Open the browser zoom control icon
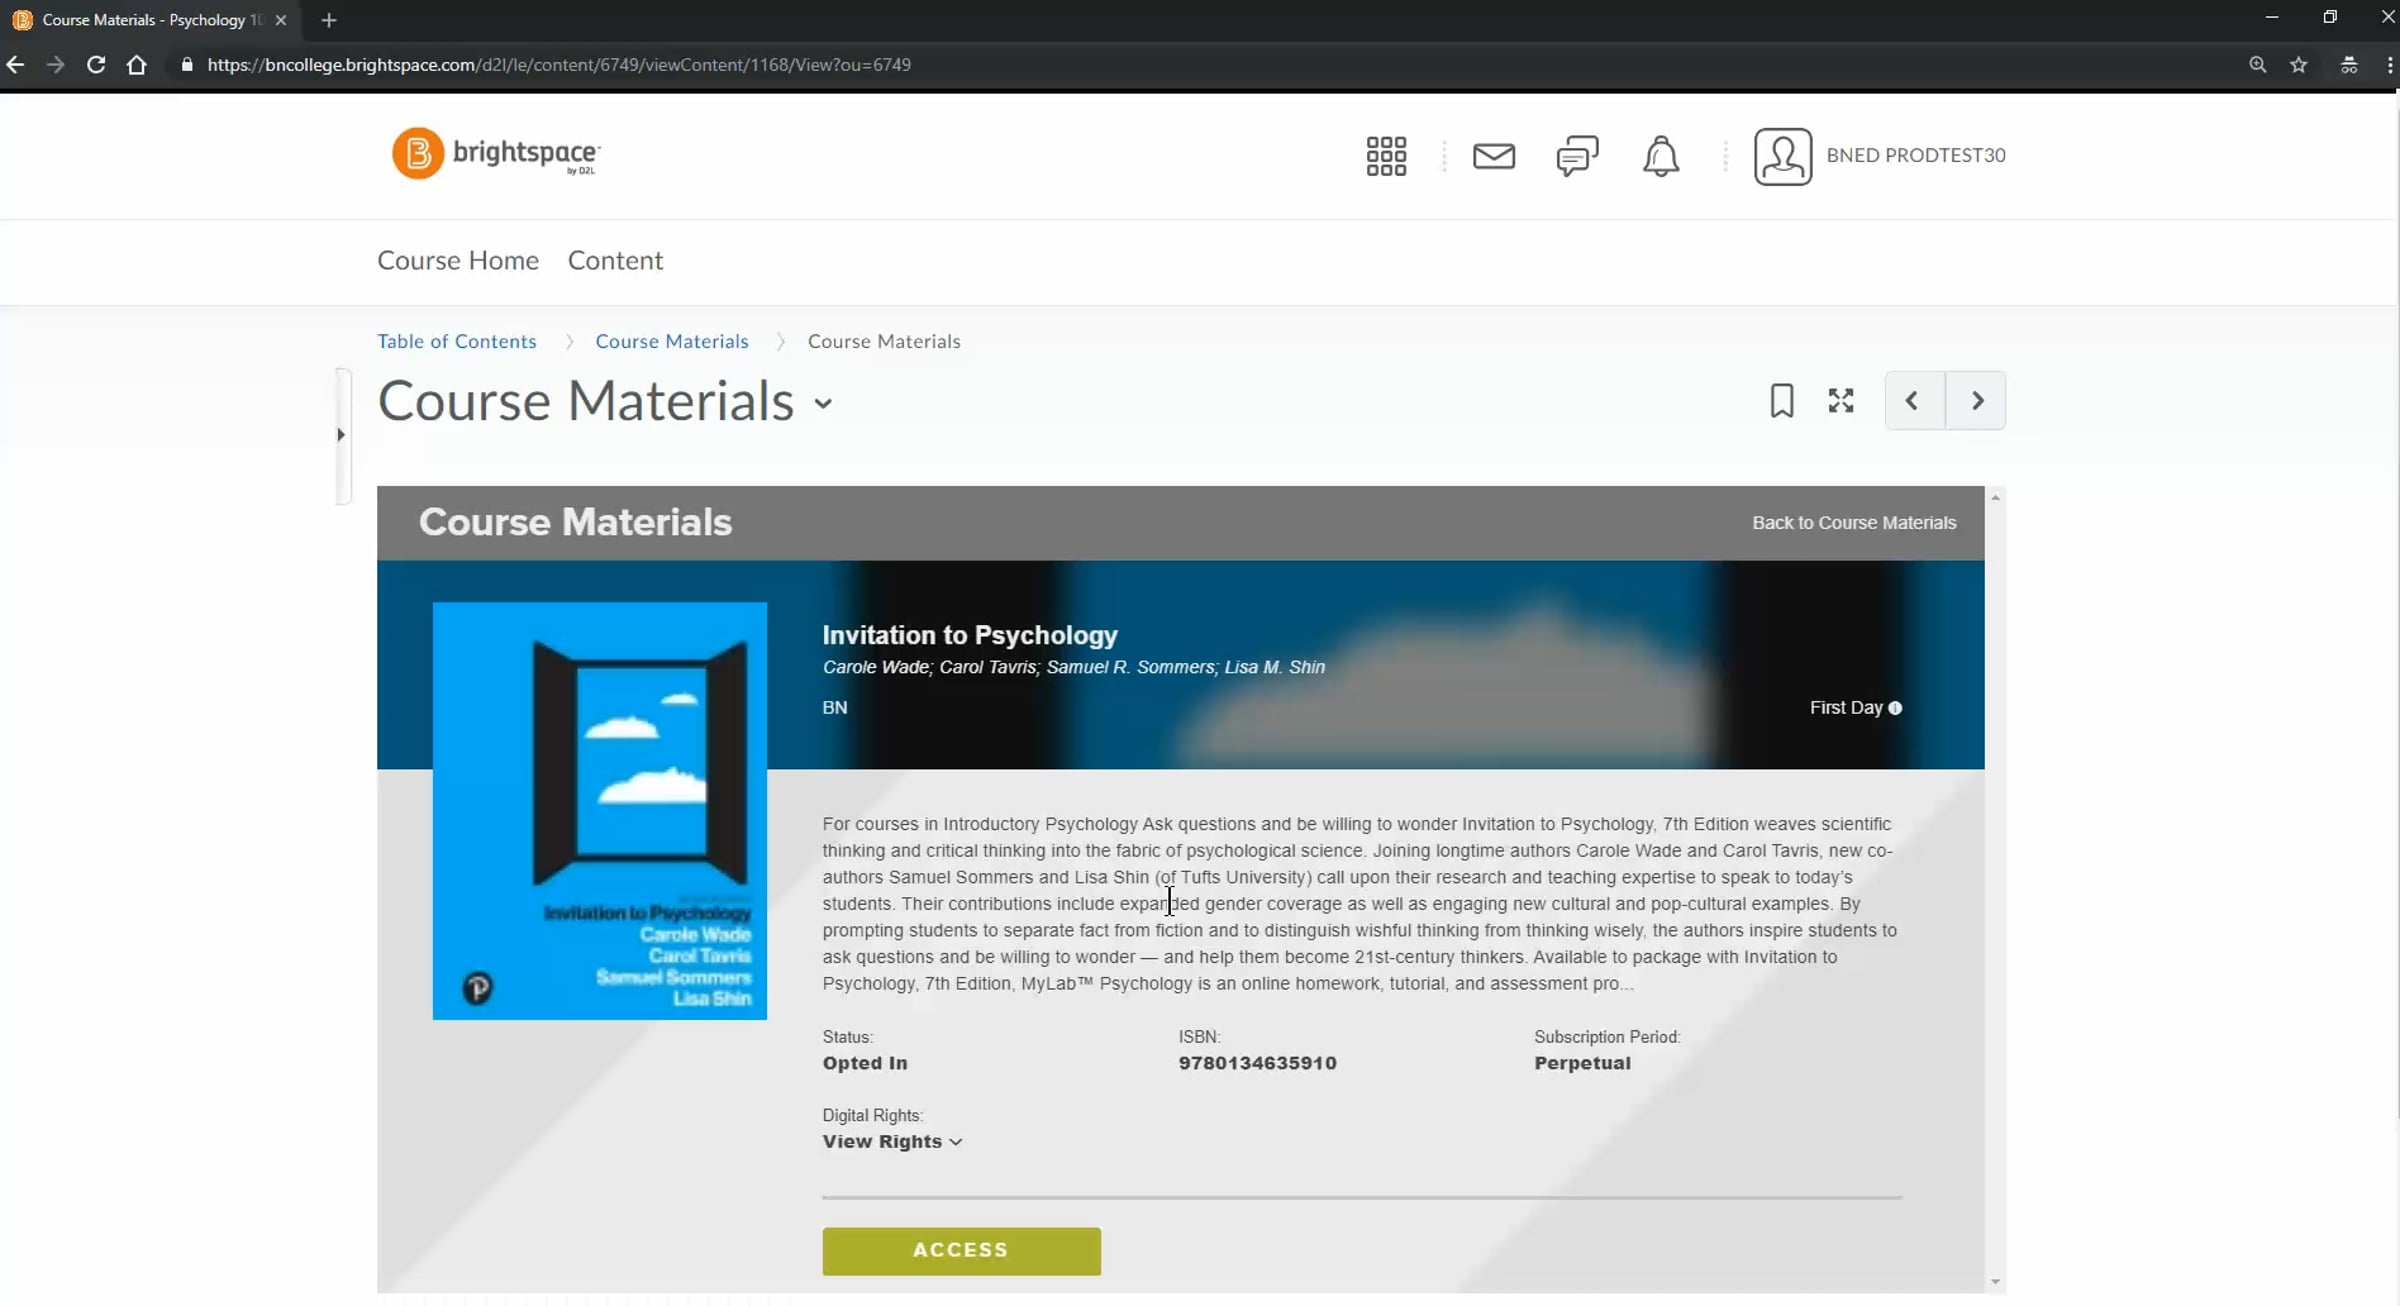Screen dimensions: 2400x1306 click(2258, 65)
